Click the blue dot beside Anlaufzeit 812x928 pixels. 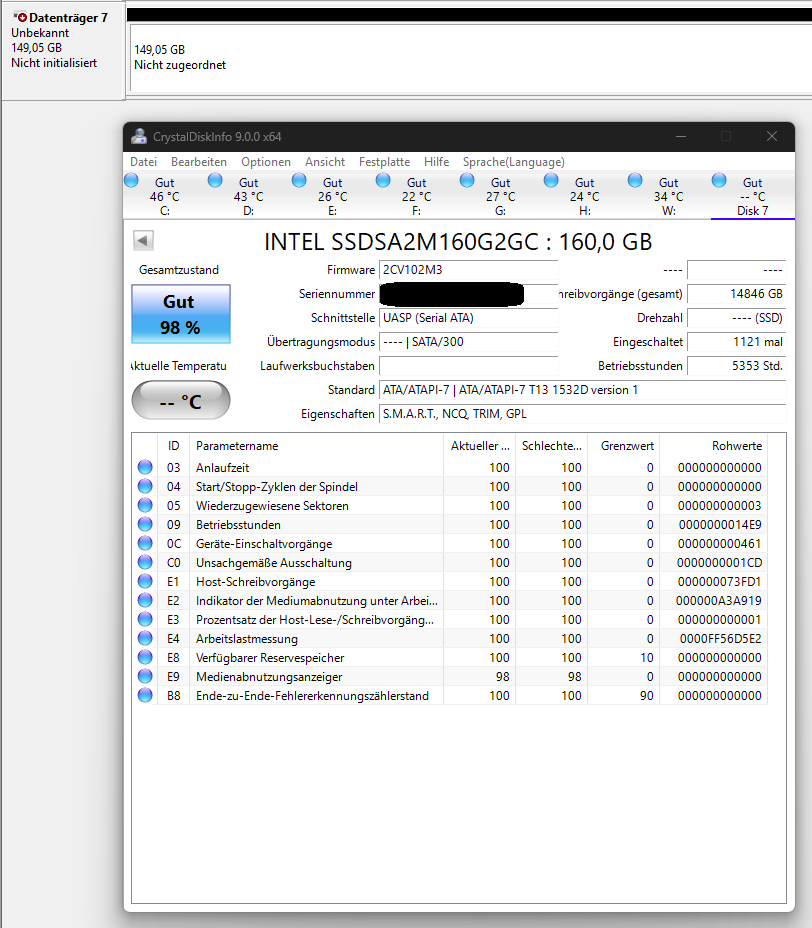click(x=144, y=467)
